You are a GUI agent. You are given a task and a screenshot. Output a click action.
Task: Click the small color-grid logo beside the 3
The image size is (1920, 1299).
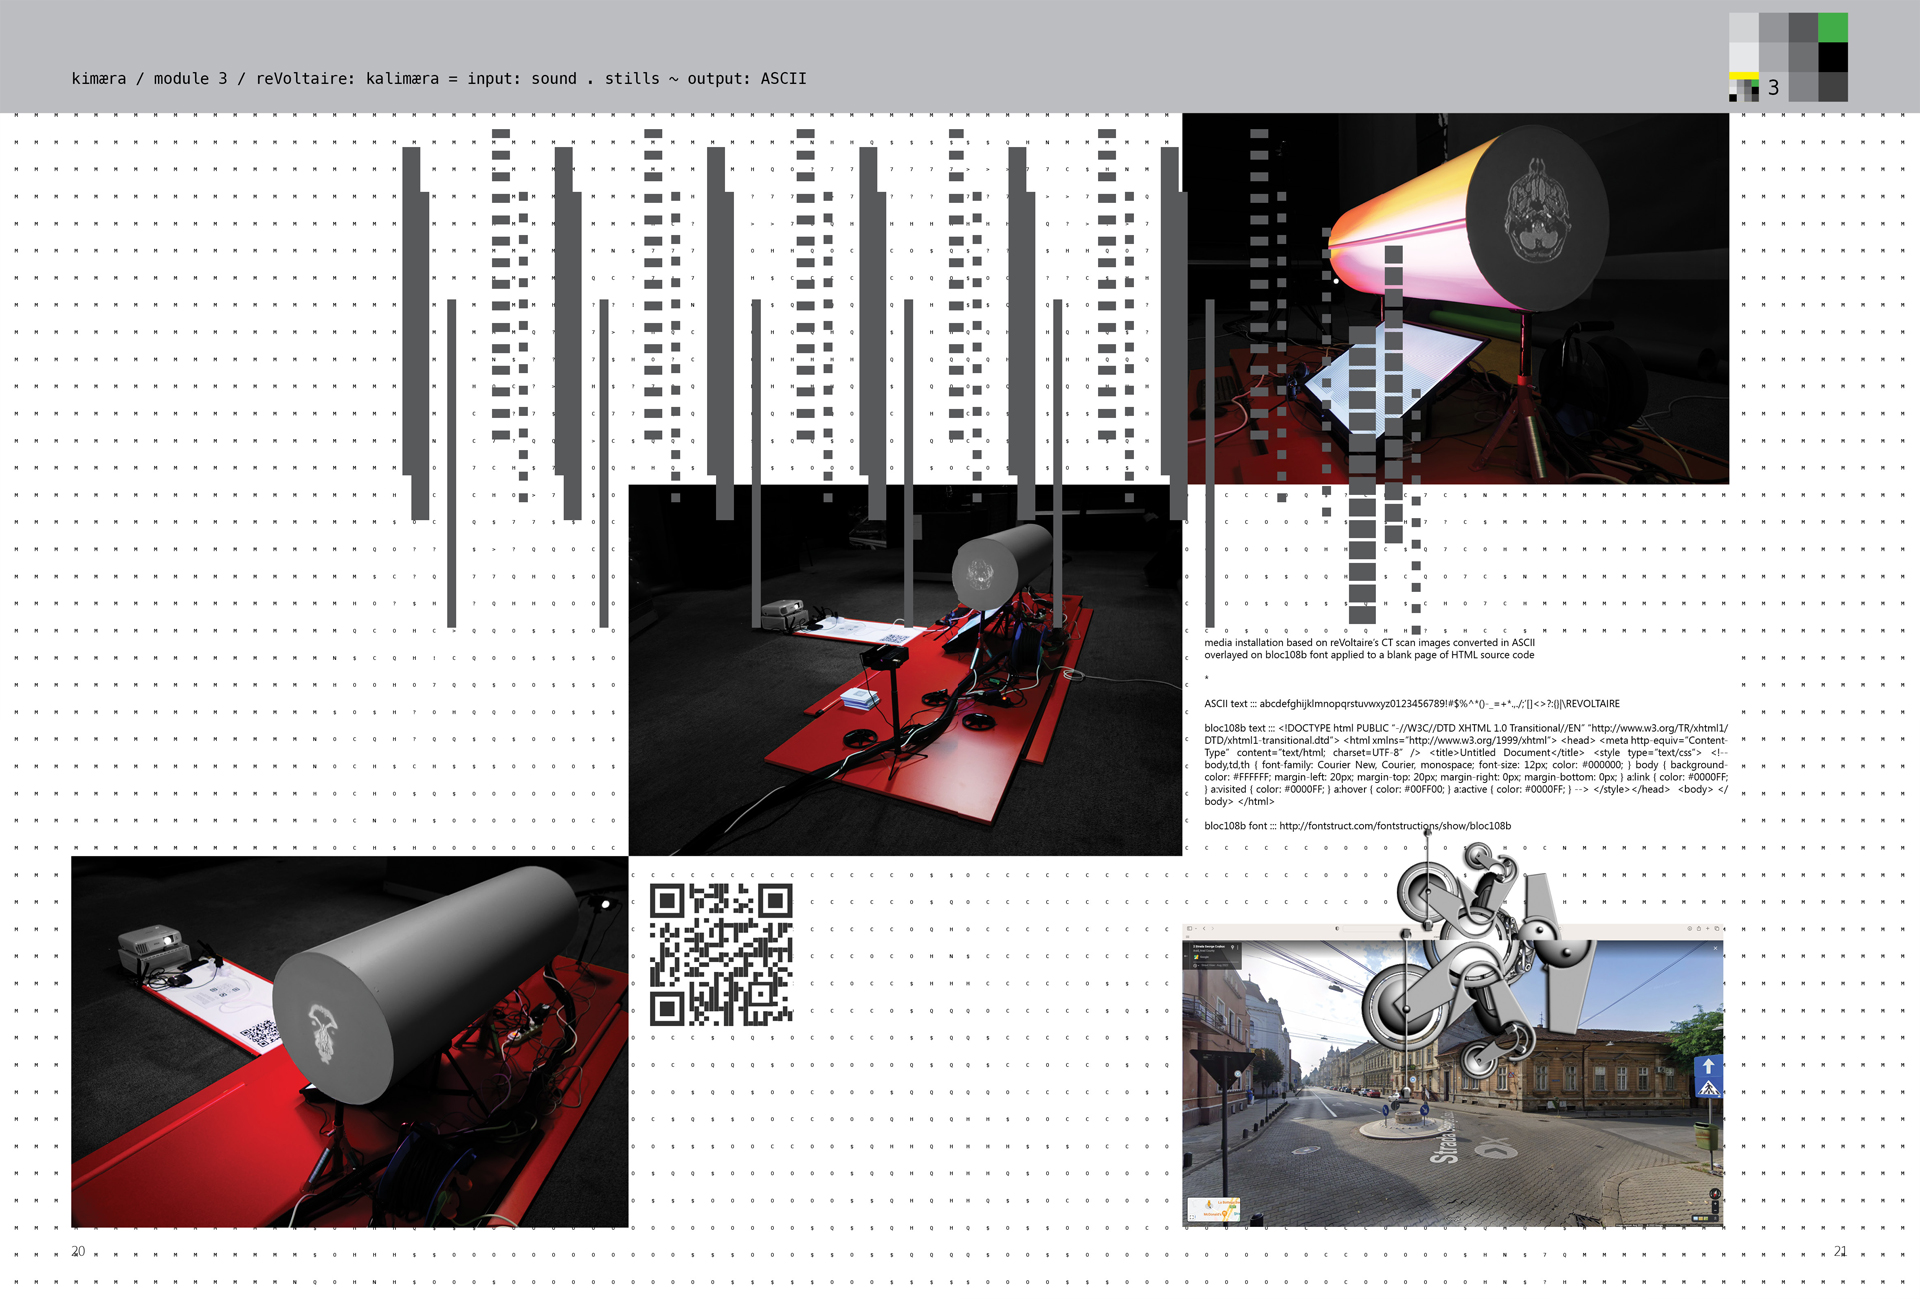tap(1744, 90)
